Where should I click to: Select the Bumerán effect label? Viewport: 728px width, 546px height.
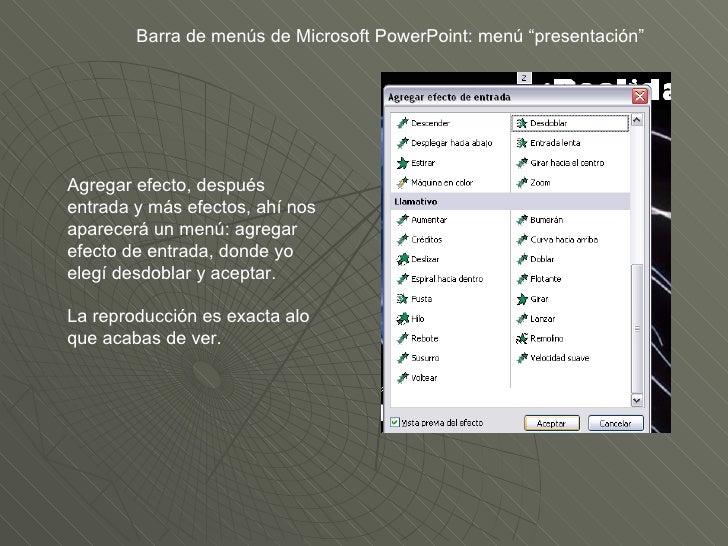547,220
